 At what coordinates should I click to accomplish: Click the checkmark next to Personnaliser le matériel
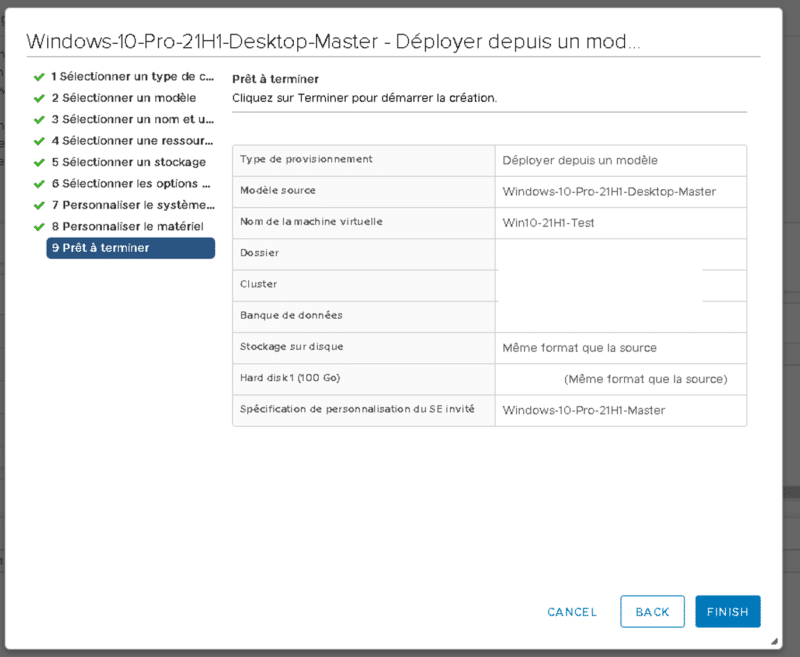[39, 226]
